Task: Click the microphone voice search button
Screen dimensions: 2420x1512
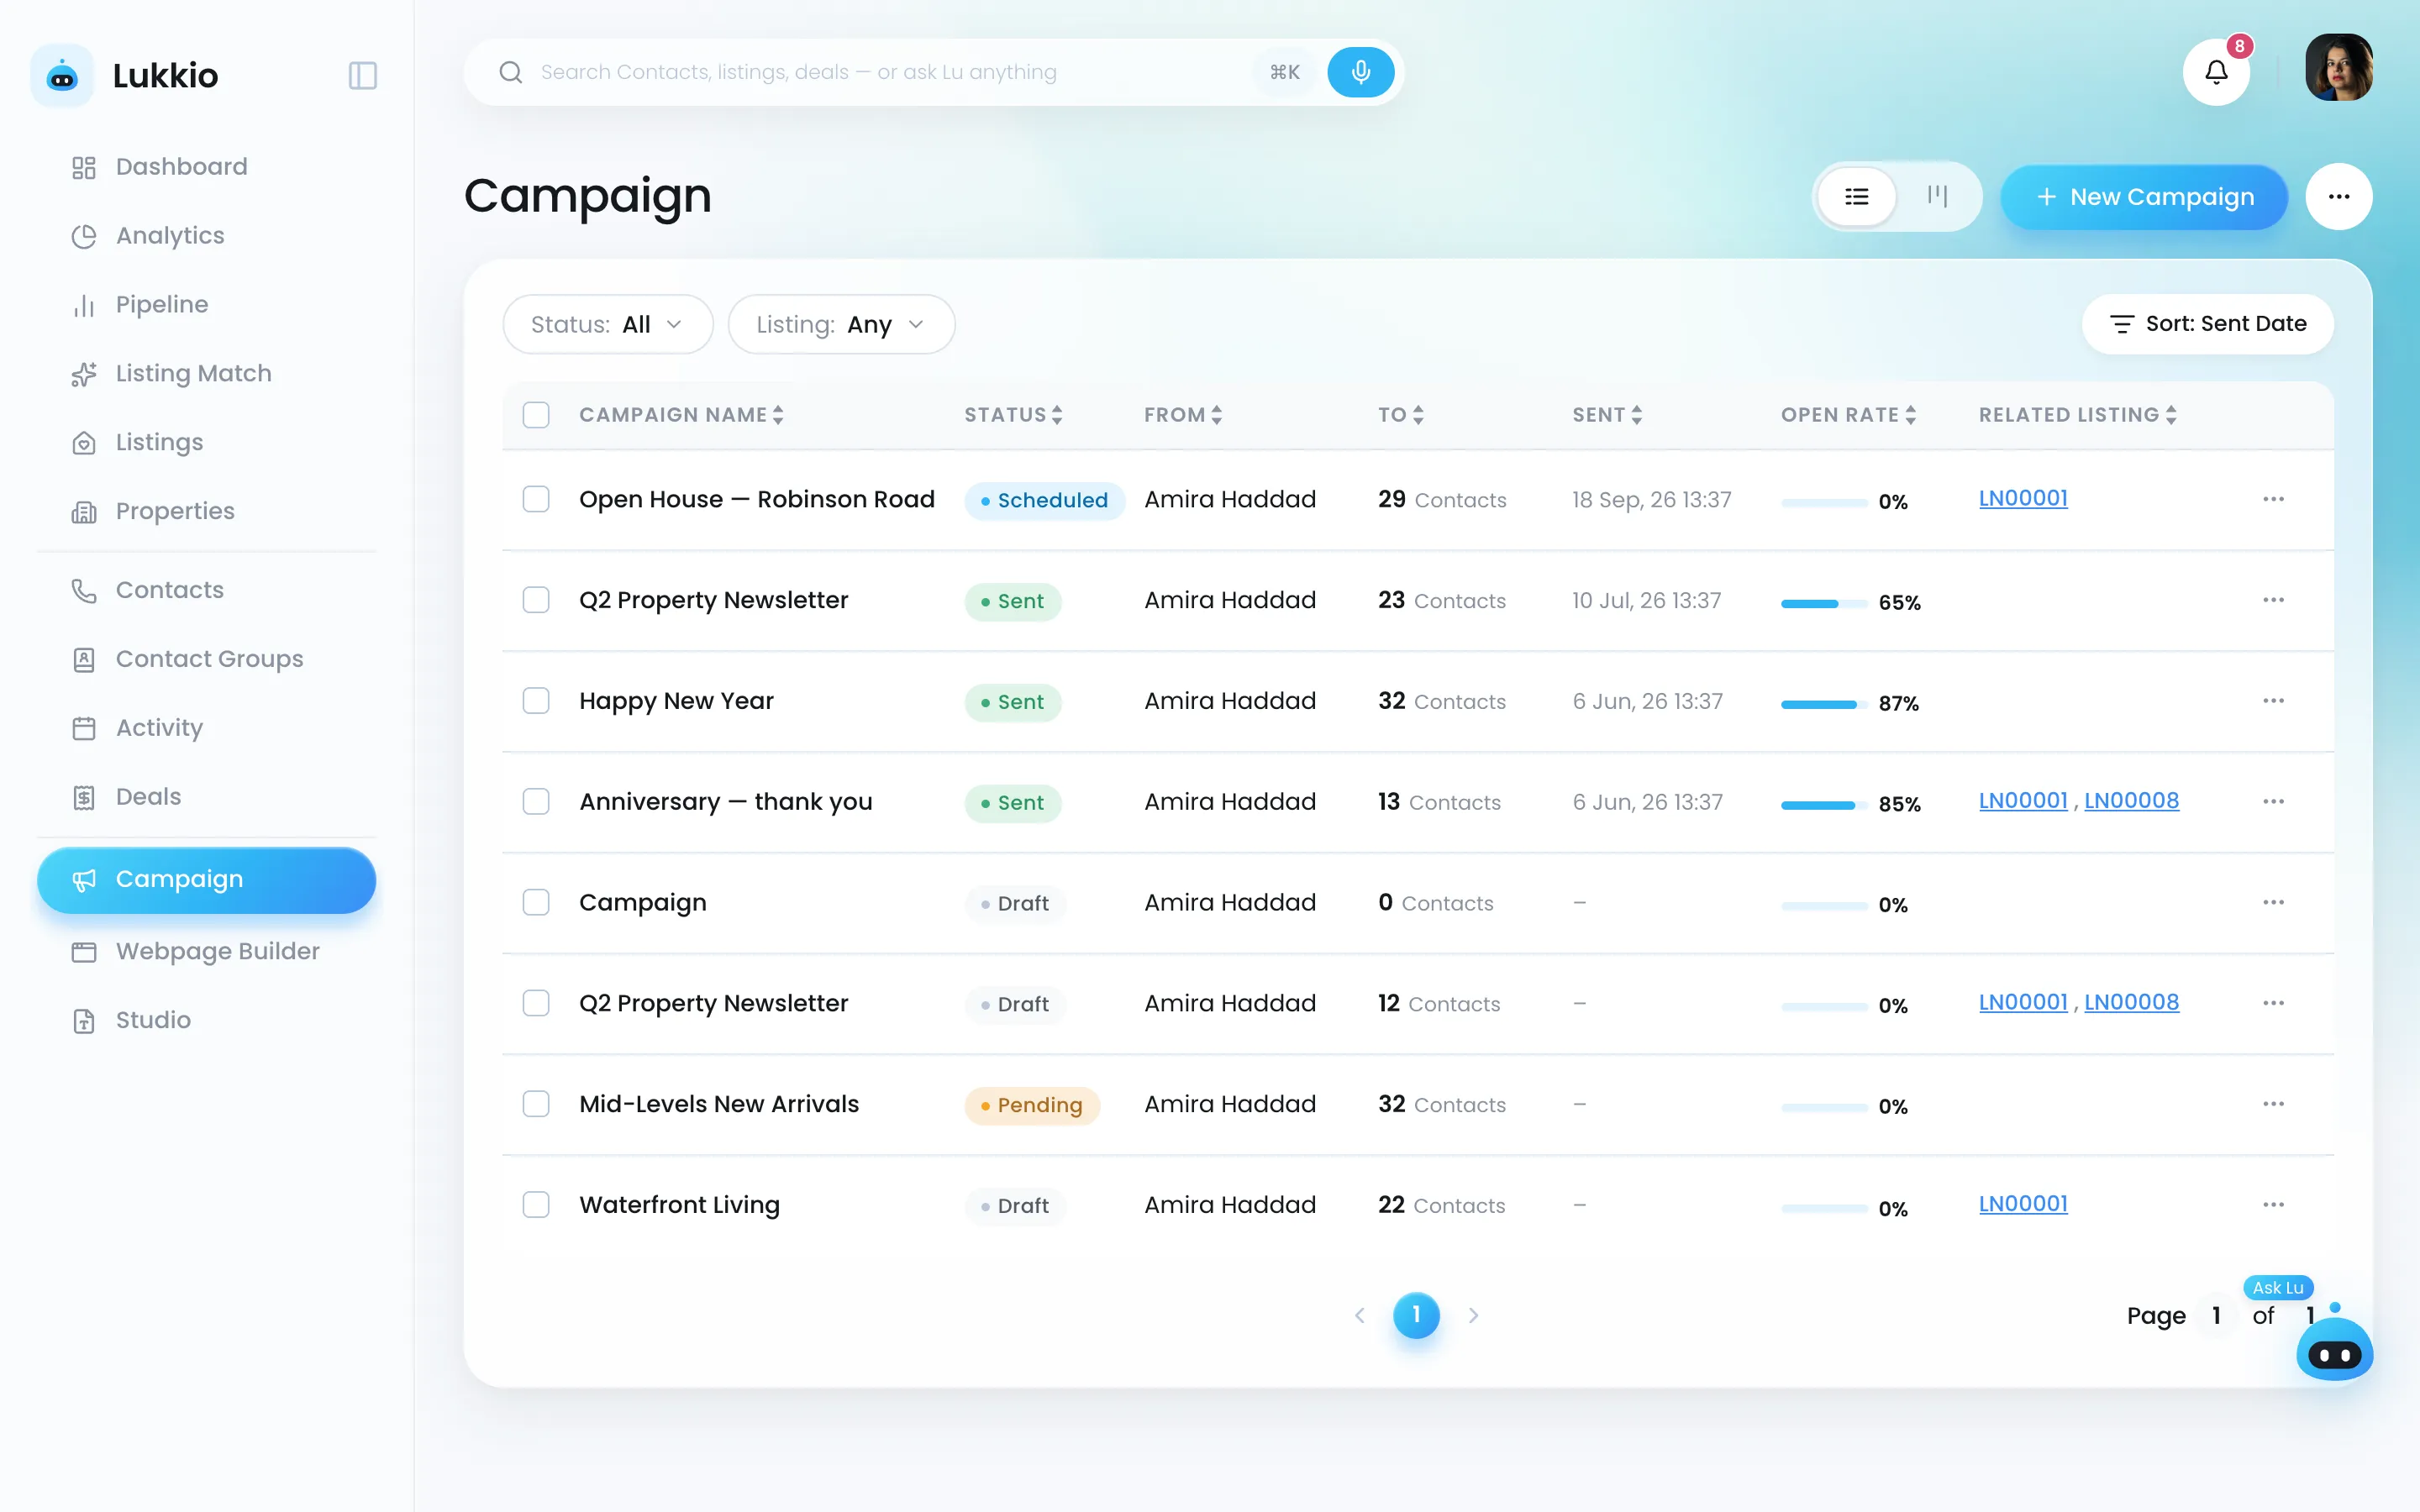Action: click(x=1360, y=72)
